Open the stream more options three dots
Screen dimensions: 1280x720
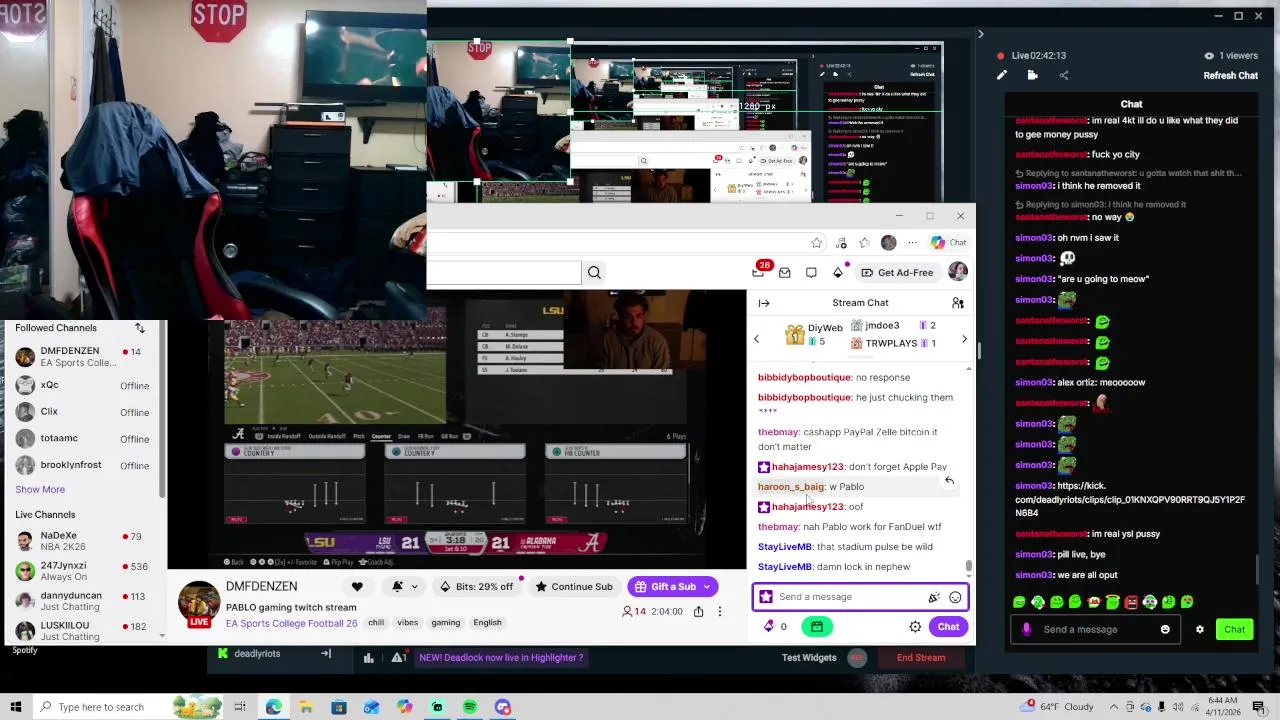pos(719,611)
